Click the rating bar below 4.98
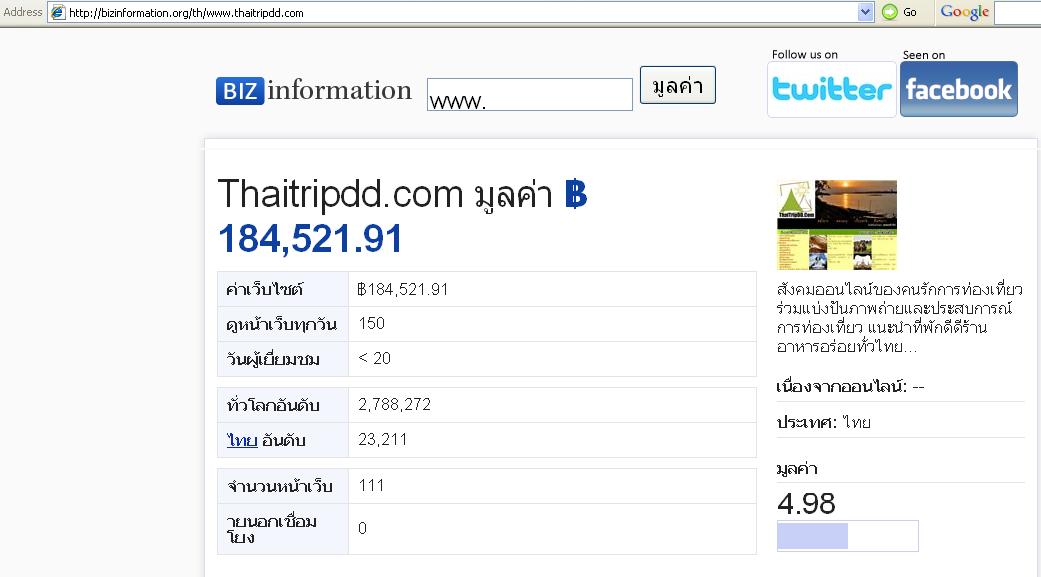 point(847,536)
